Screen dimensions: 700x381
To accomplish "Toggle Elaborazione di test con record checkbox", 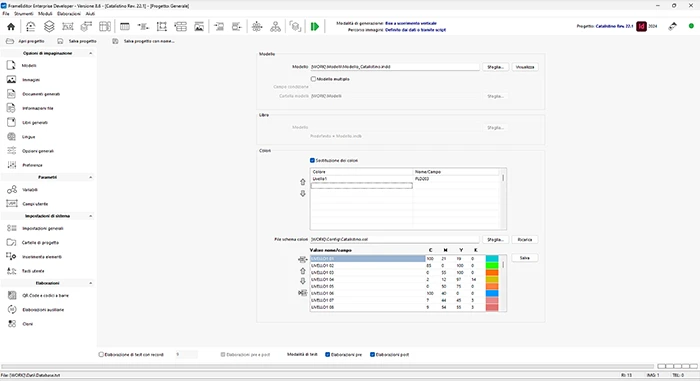I will tap(101, 355).
